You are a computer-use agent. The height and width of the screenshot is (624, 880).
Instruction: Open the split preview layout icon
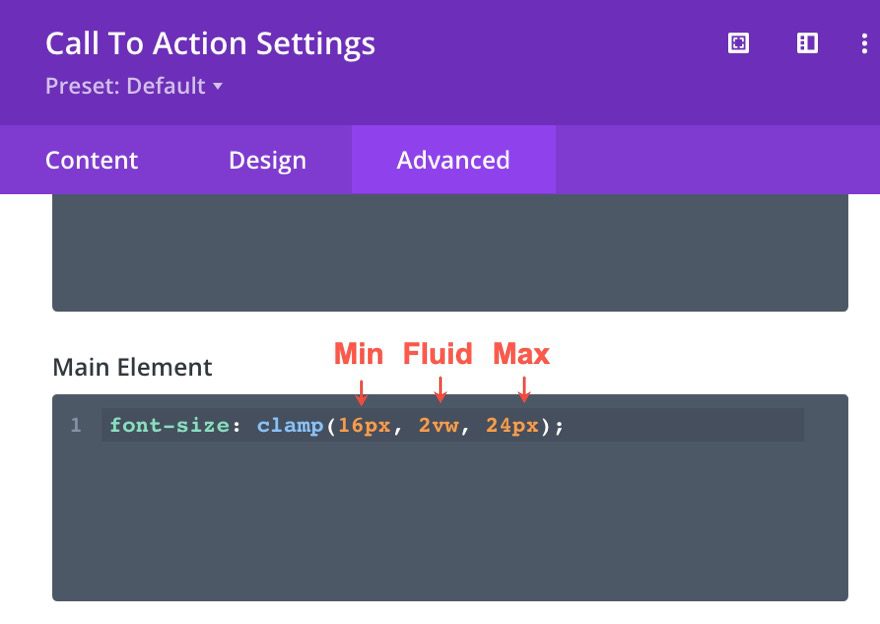[806, 44]
